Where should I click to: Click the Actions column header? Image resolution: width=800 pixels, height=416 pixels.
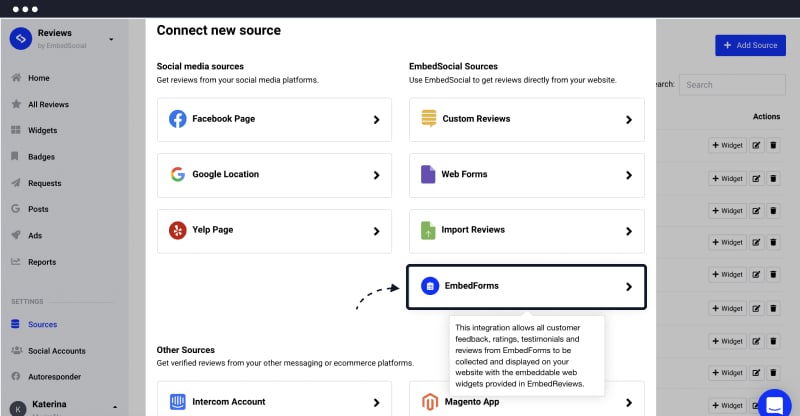click(x=766, y=117)
